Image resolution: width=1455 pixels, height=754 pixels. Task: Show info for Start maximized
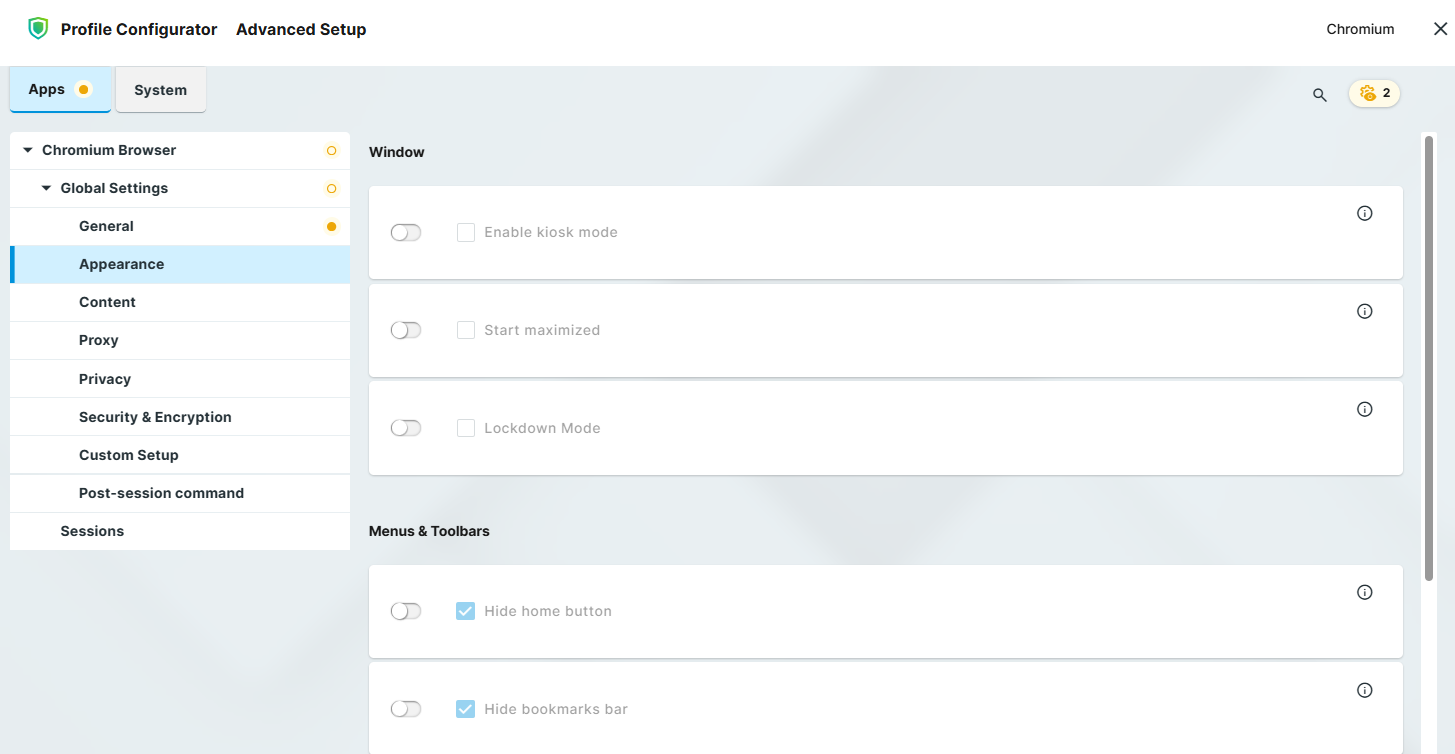tap(1364, 311)
